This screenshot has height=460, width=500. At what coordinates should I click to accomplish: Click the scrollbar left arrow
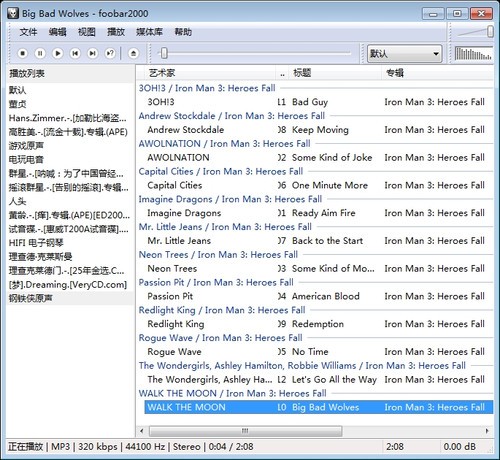(142, 431)
